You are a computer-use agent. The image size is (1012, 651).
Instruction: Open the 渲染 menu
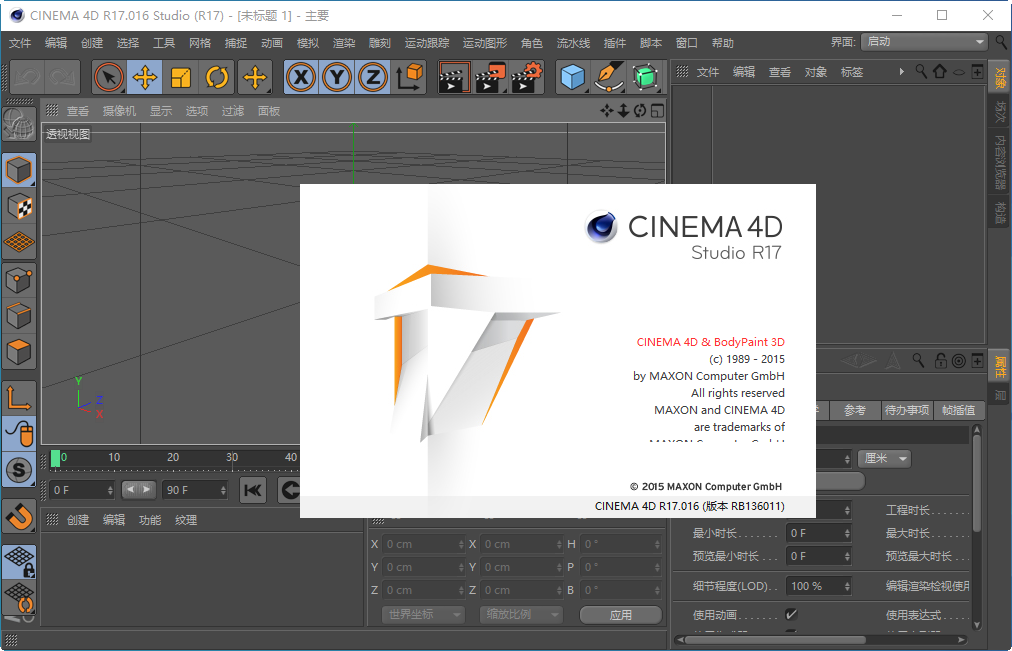pos(344,43)
